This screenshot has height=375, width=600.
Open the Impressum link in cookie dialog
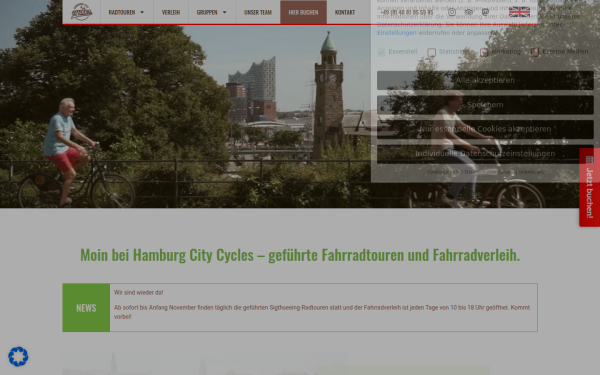(x=531, y=172)
